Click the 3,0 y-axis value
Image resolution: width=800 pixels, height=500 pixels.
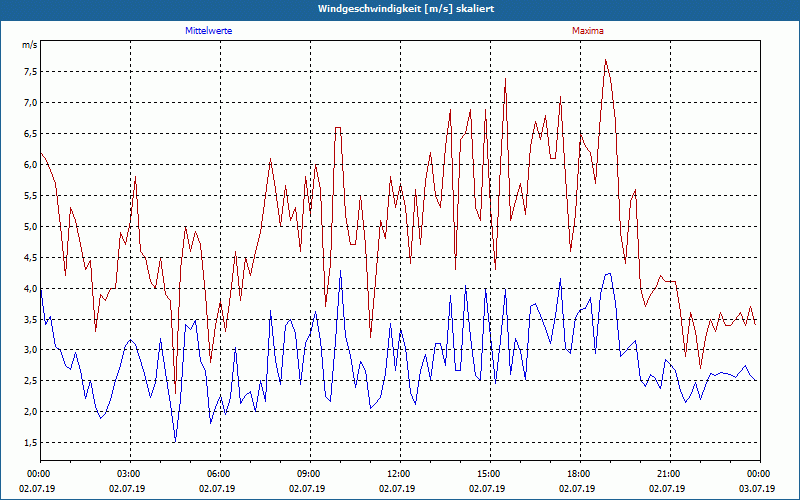[x=31, y=349]
